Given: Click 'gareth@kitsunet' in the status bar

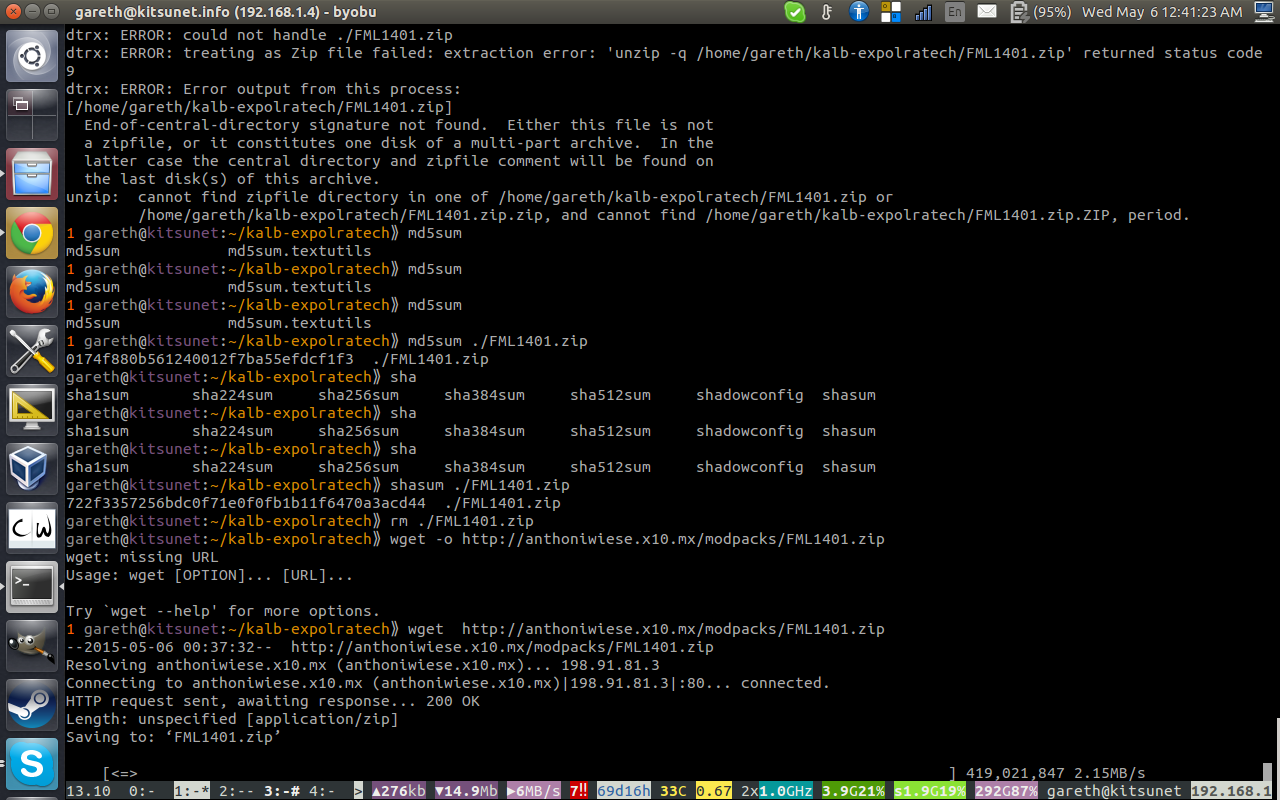Looking at the screenshot, I should click(x=1114, y=791).
